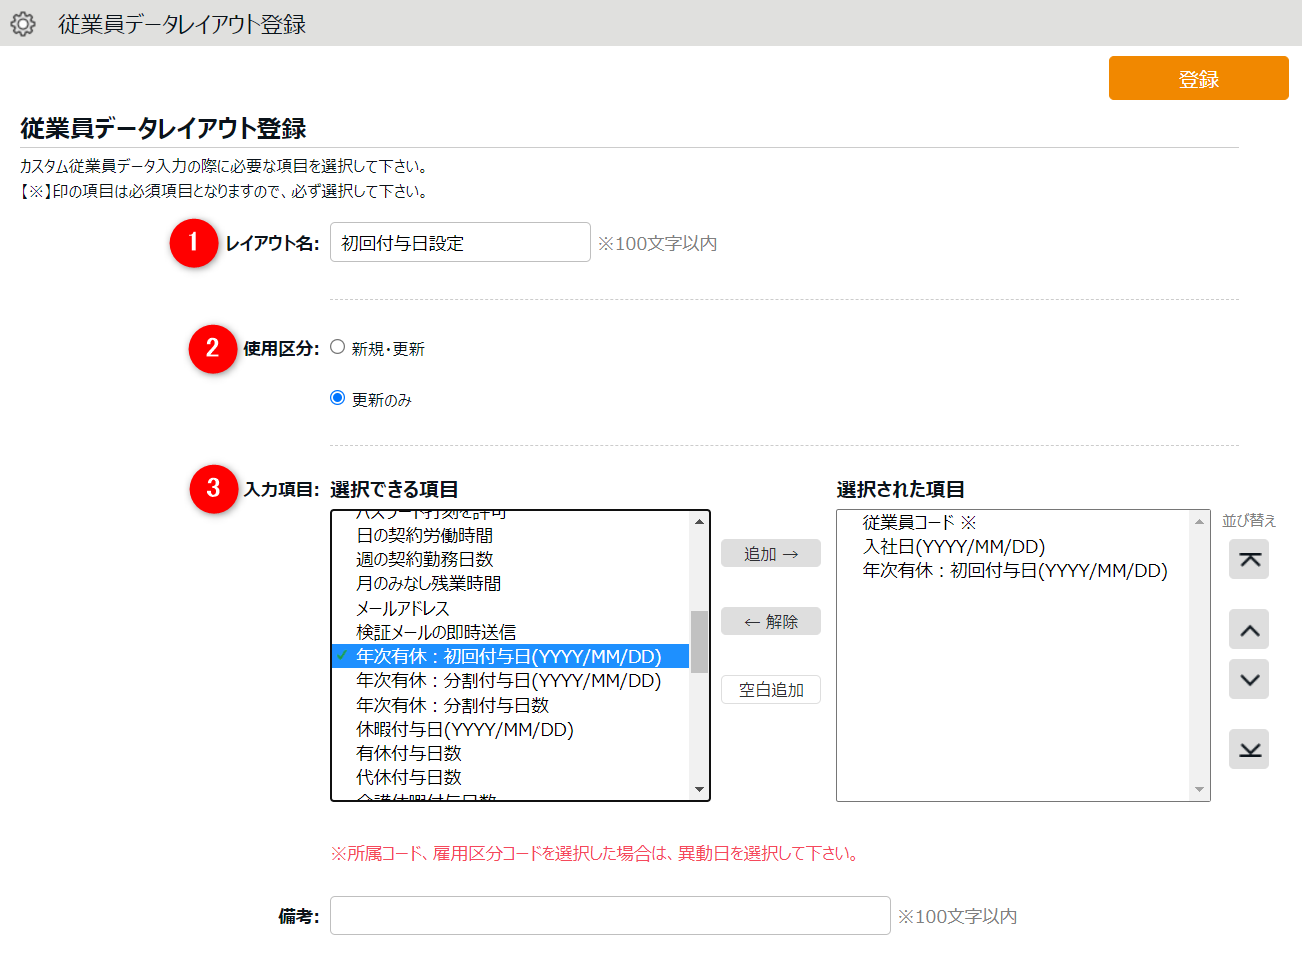Image resolution: width=1302 pixels, height=960 pixels.
Task: Choose 有休付与日数 from available items list
Action: 409,753
